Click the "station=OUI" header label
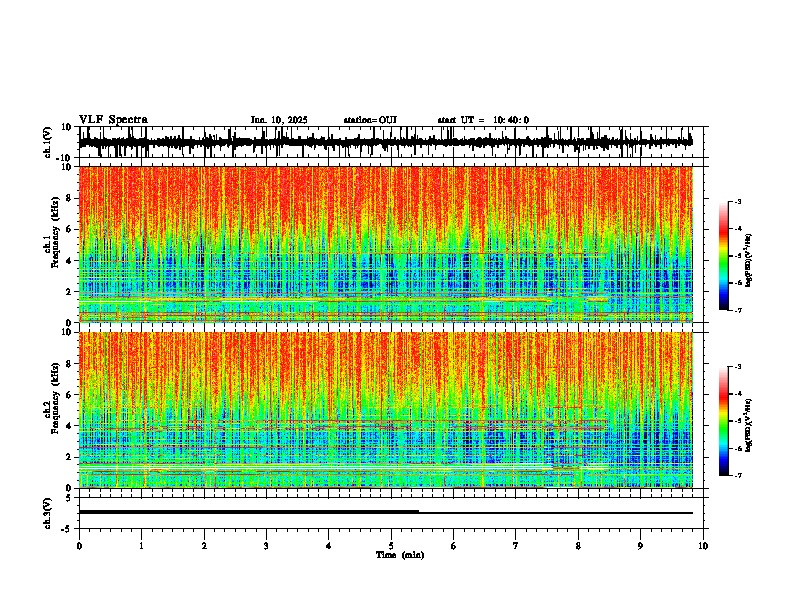Viewport: 792px width, 612px height. point(370,120)
